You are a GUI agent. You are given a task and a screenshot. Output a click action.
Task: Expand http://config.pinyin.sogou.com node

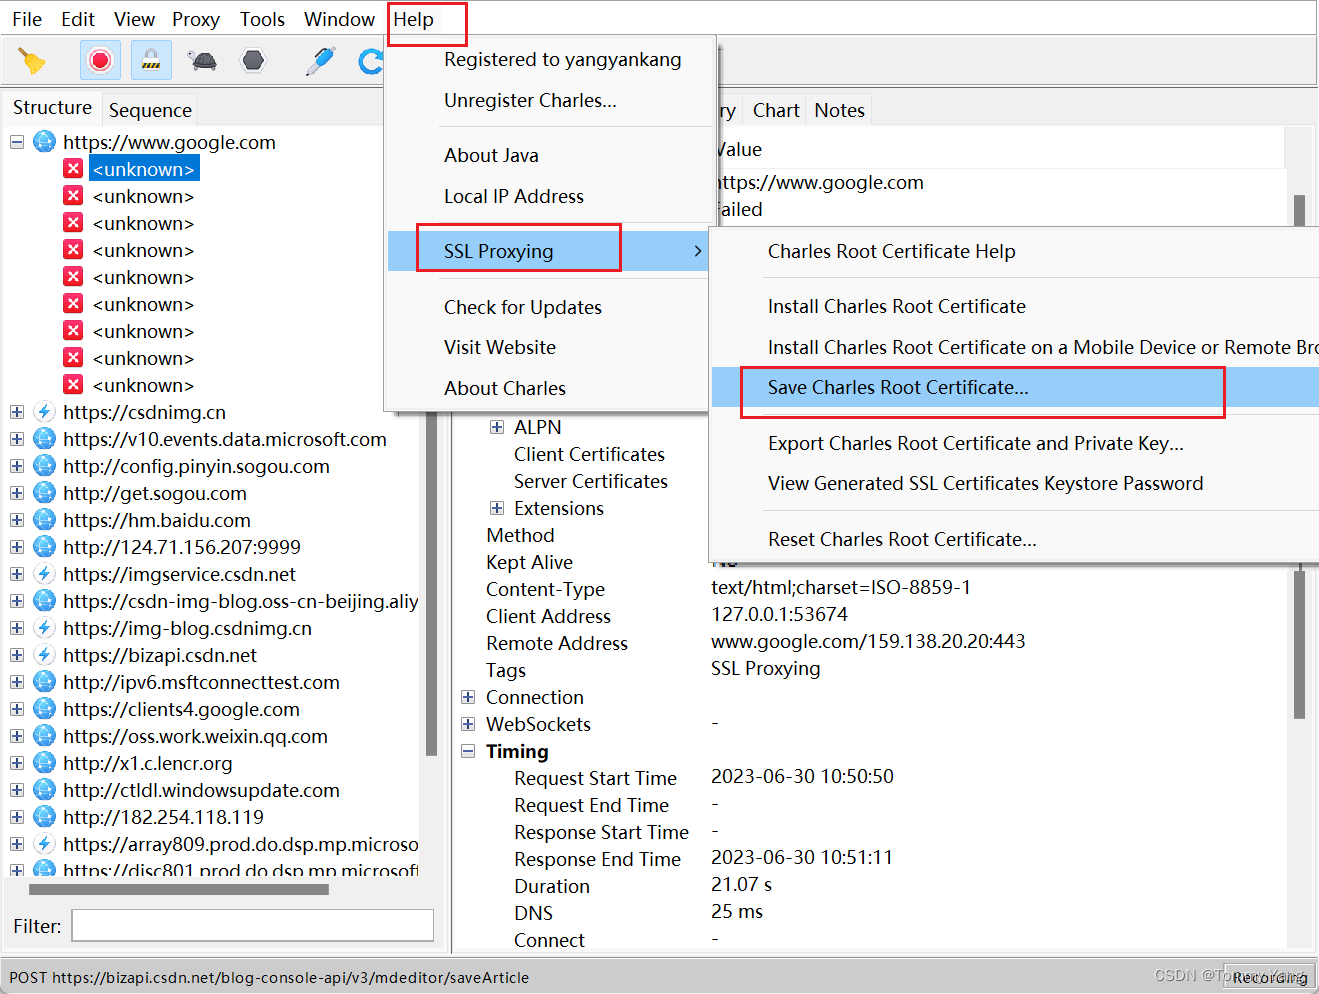17,466
